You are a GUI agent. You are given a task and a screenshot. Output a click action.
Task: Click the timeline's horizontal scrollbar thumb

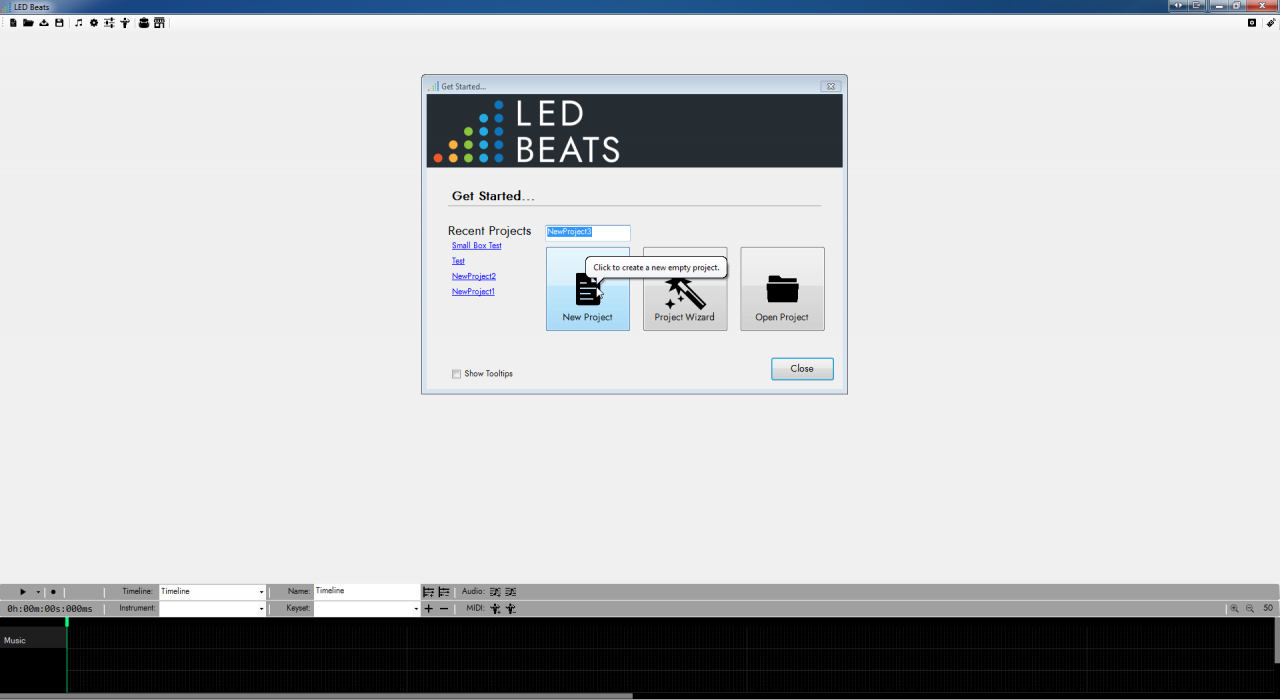pyautogui.click(x=316, y=696)
